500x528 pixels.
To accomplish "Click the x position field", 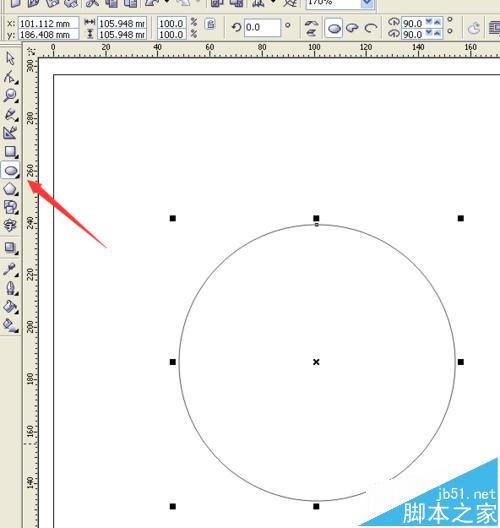I will (48, 23).
